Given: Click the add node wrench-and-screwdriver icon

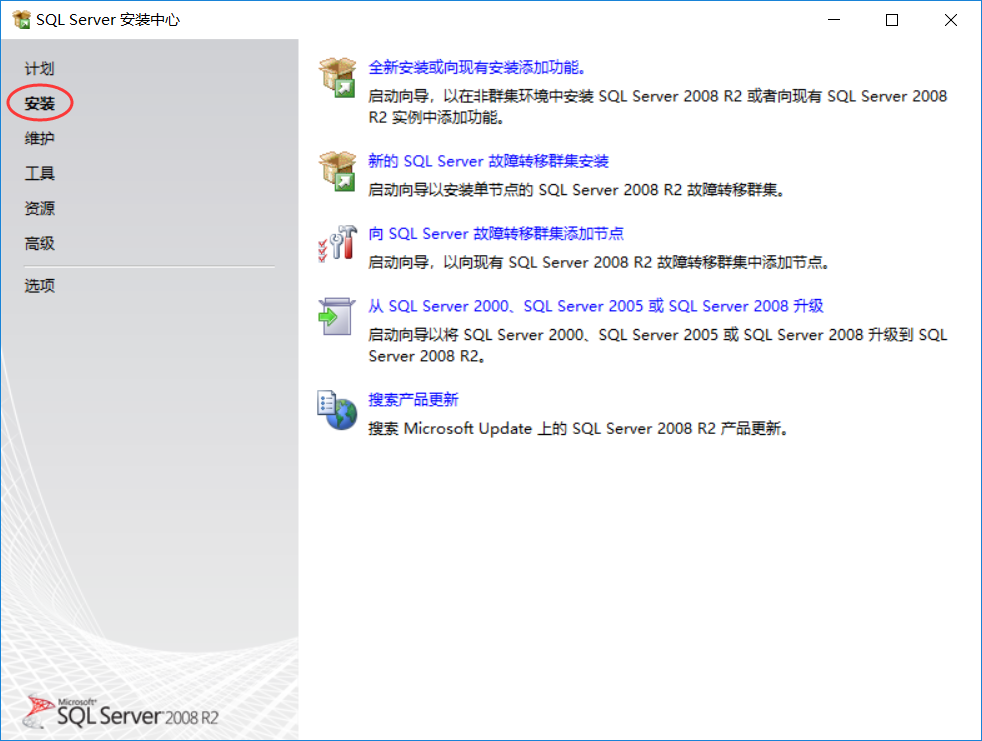Looking at the screenshot, I should point(337,241).
